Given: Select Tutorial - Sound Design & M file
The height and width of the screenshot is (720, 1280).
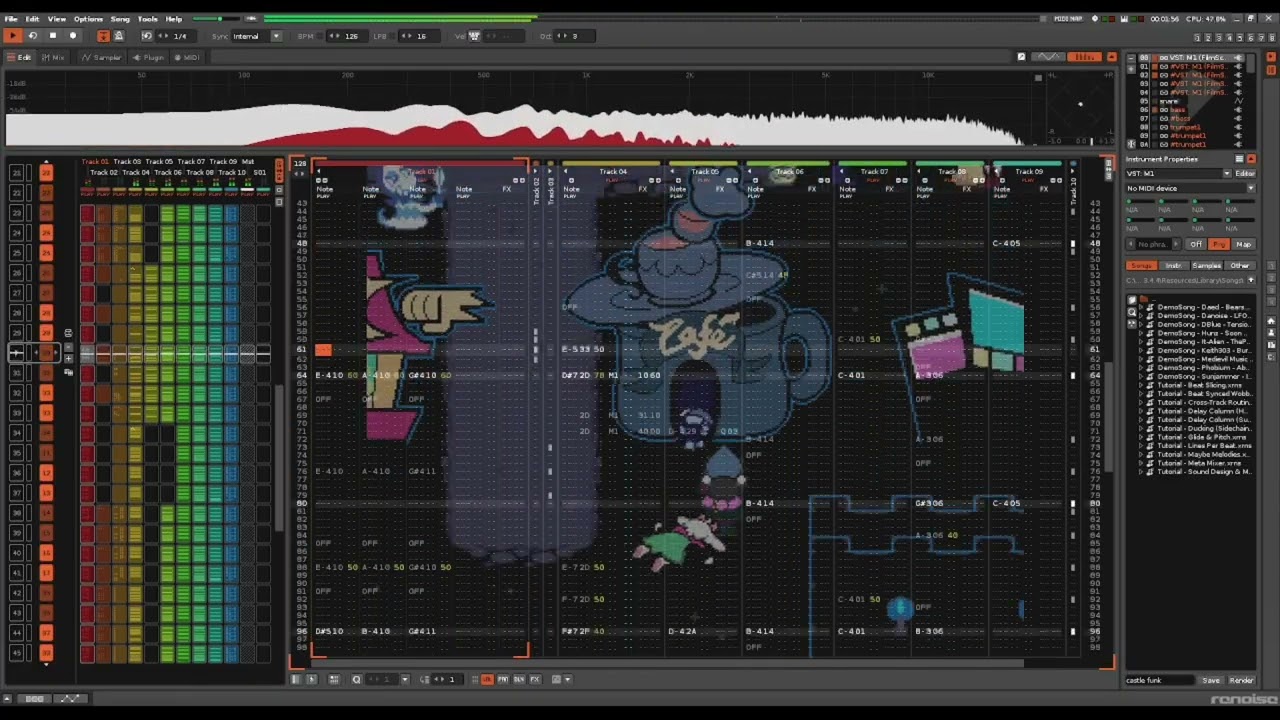Looking at the screenshot, I should point(1204,472).
